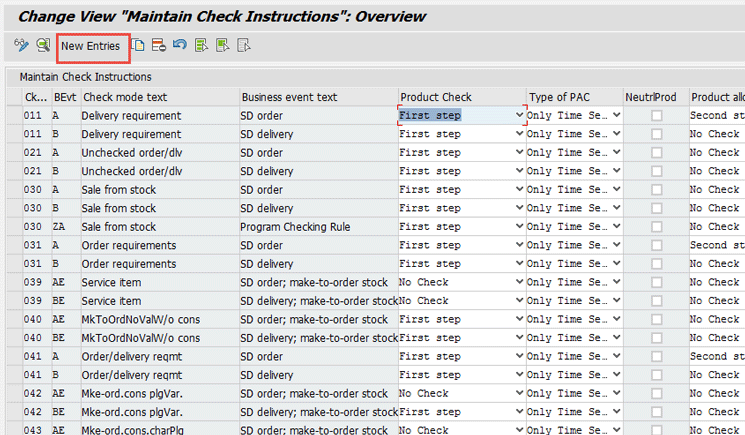This screenshot has height=435, width=745.
Task: Enable NeutrlProd checkbox for Program Checking Rule row
Action: (x=656, y=227)
